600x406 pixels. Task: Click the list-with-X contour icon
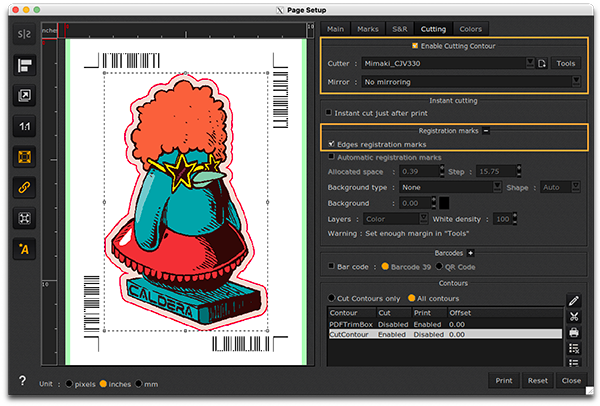tap(574, 348)
